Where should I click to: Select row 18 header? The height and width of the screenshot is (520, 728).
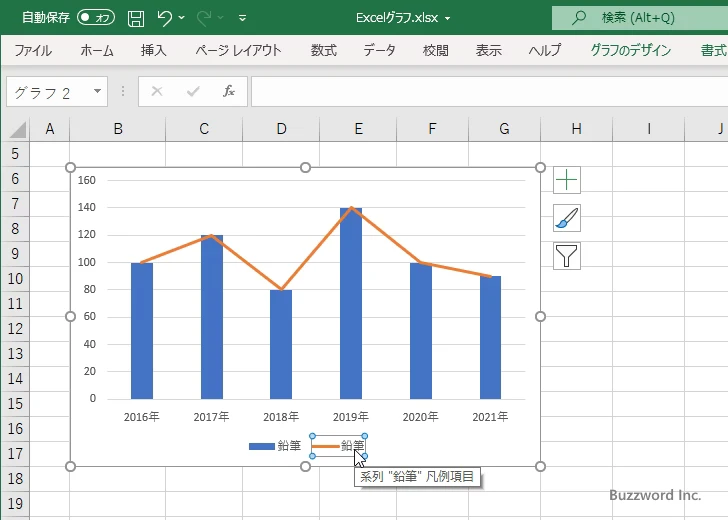tap(15, 479)
